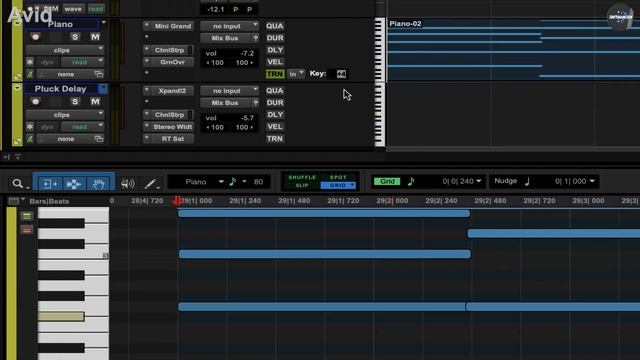Toggle Piano TRN transpose property

tap(275, 74)
